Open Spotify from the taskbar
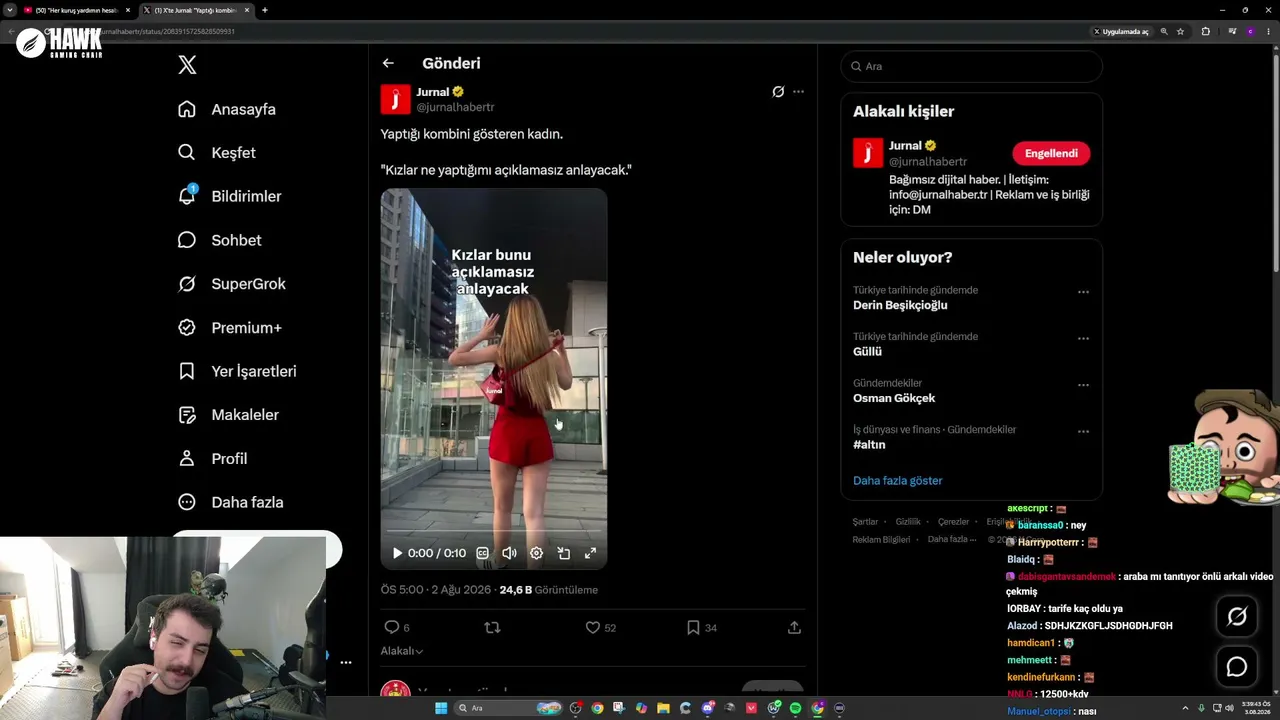This screenshot has height=720, width=1280. pos(795,708)
